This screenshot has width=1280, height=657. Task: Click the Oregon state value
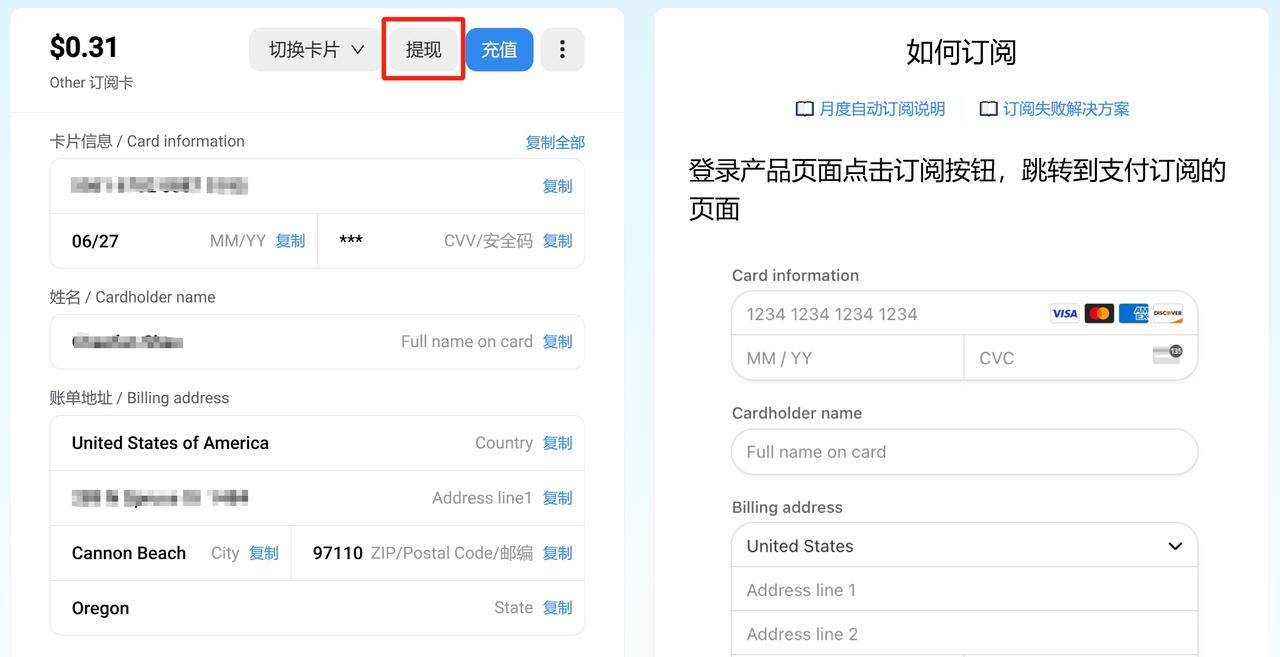click(100, 608)
